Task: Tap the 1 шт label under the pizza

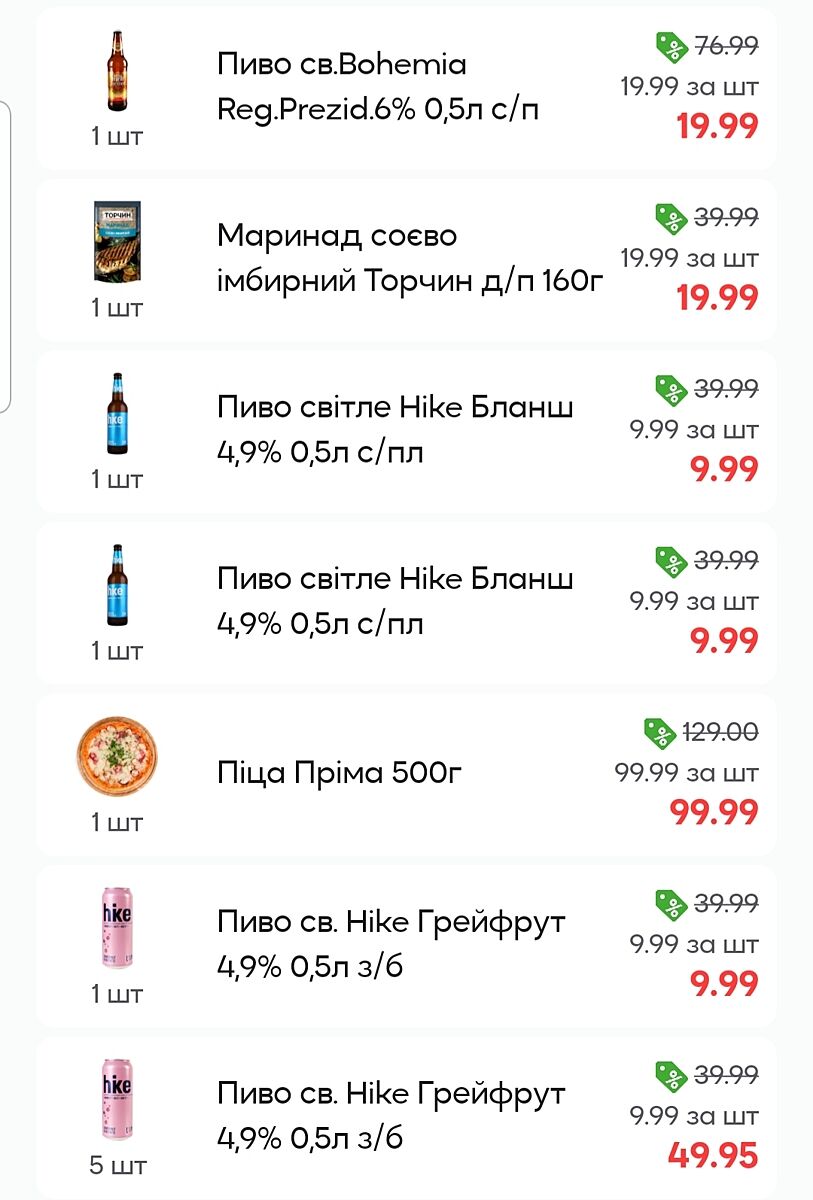Action: pyautogui.click(x=118, y=822)
